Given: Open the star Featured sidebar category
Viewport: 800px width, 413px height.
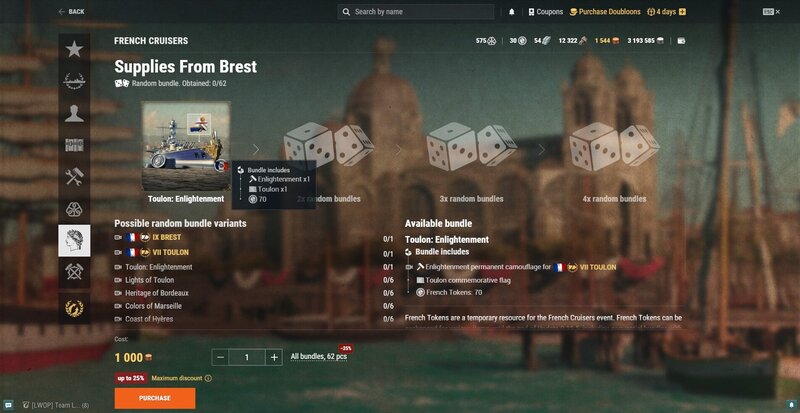Looking at the screenshot, I should pyautogui.click(x=74, y=50).
